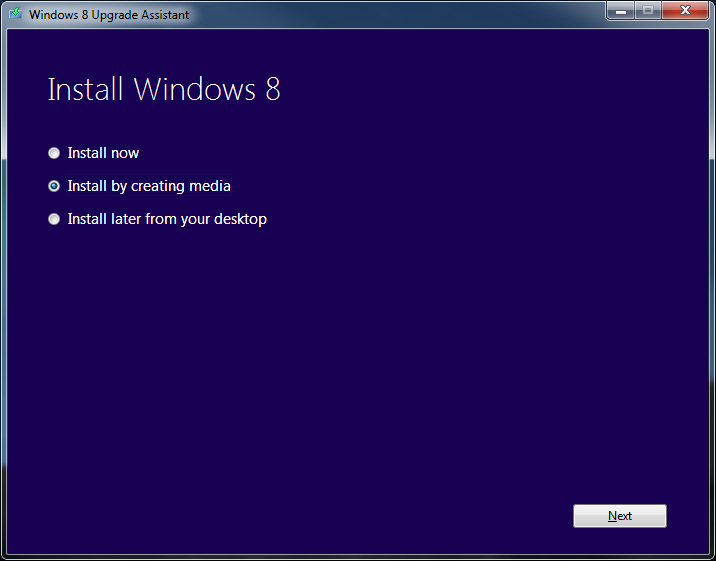Open the Upgrade Assistant title bar icon
This screenshot has height=561, width=716.
coord(16,14)
